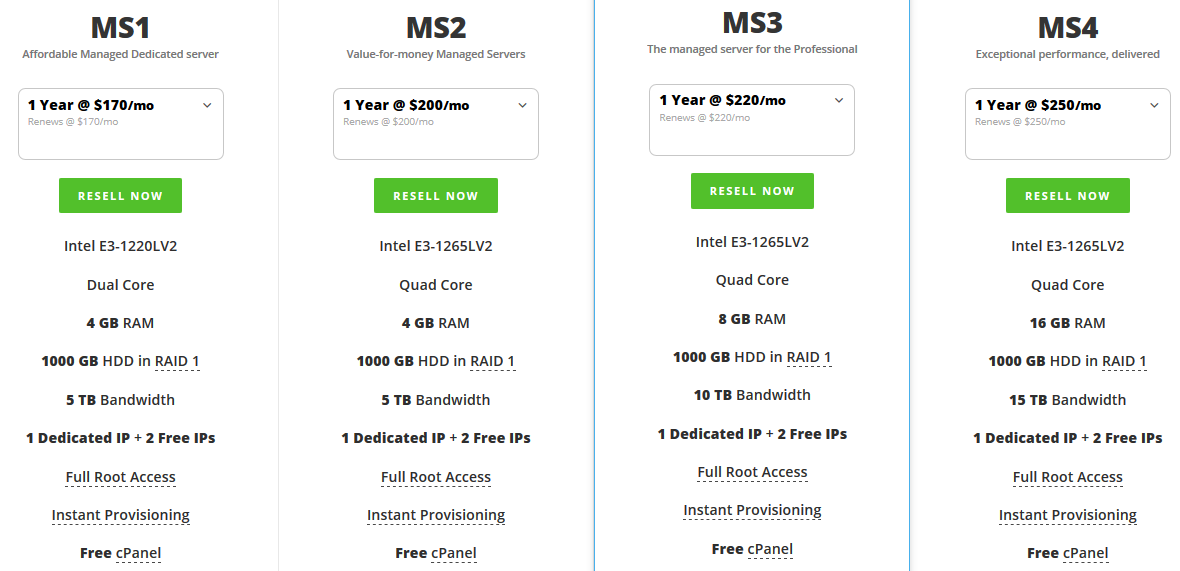Image resolution: width=1180 pixels, height=571 pixels.
Task: Click Instant Provisioning in MS4 column
Action: tap(1067, 515)
